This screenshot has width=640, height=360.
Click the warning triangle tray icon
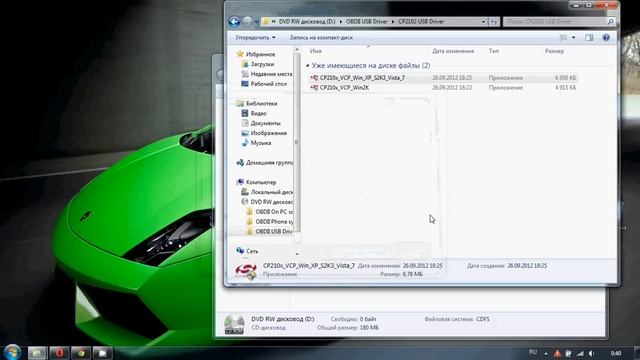point(557,353)
